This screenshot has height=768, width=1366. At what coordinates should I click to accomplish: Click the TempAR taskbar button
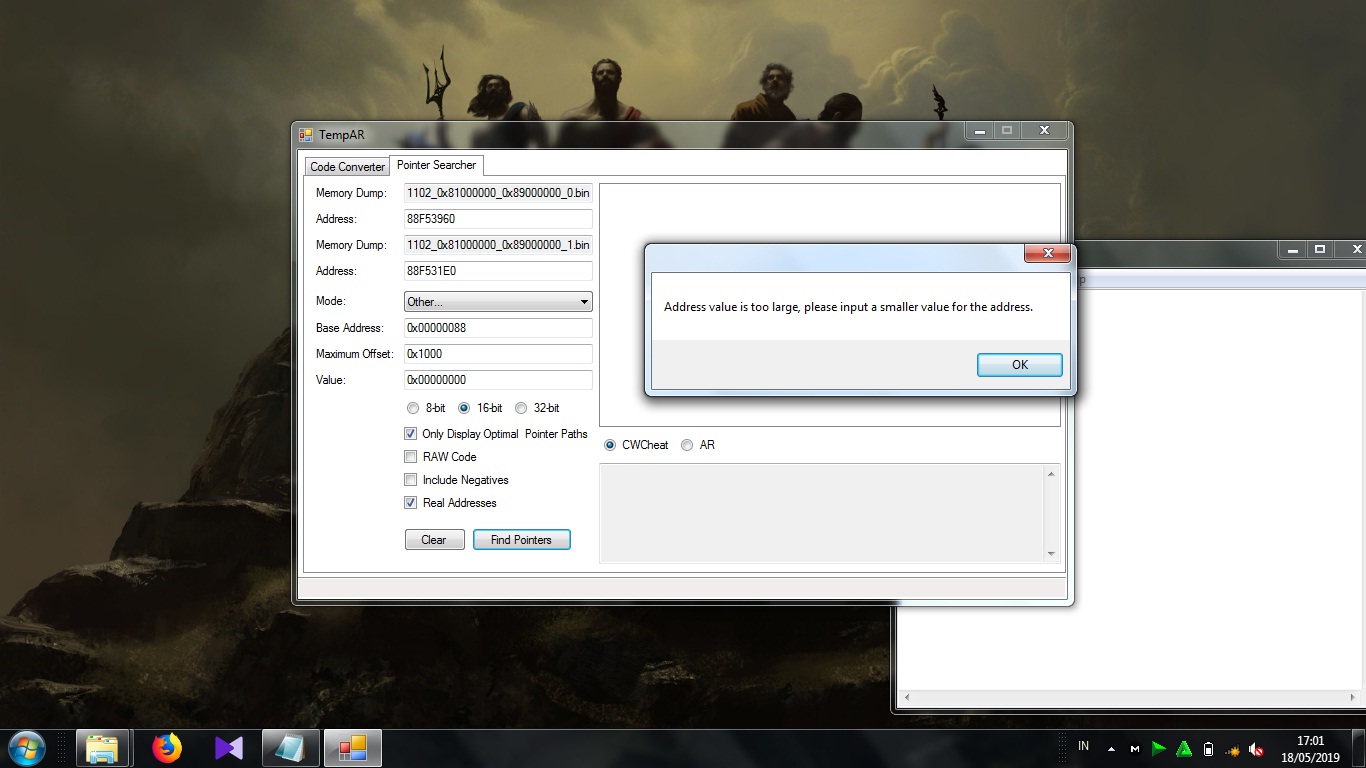click(x=353, y=748)
